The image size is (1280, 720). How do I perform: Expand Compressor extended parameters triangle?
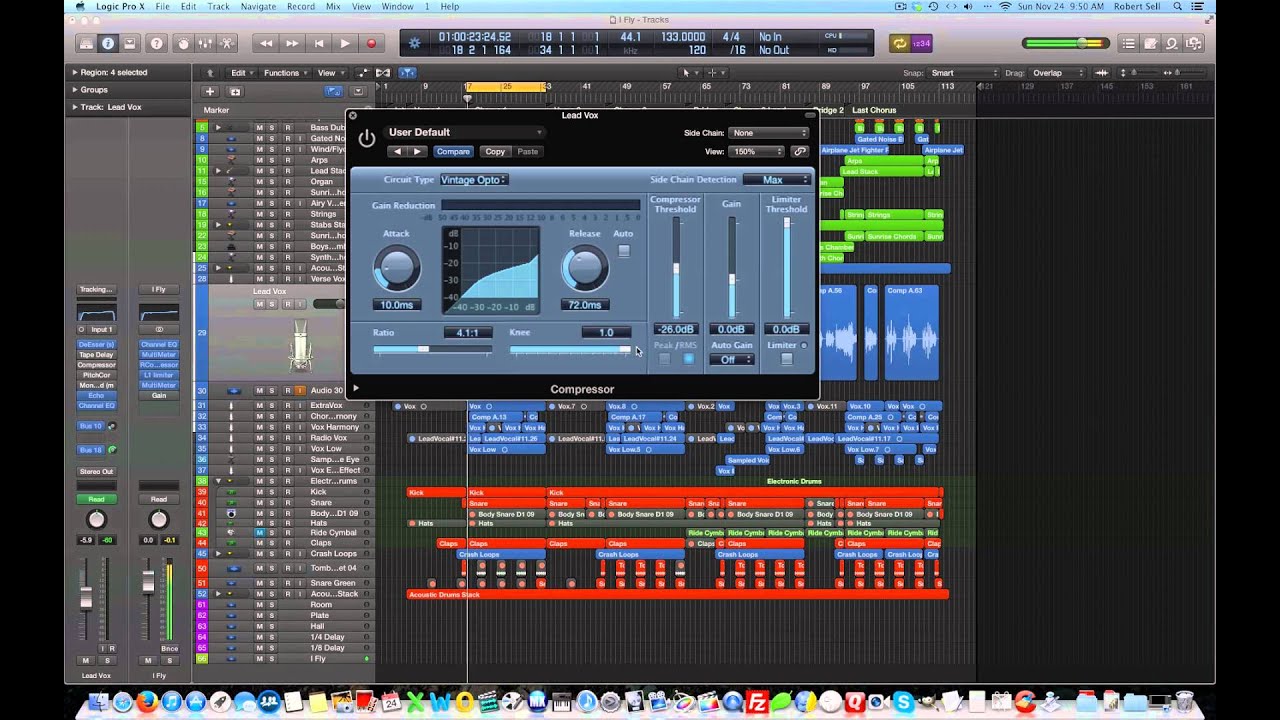point(356,388)
